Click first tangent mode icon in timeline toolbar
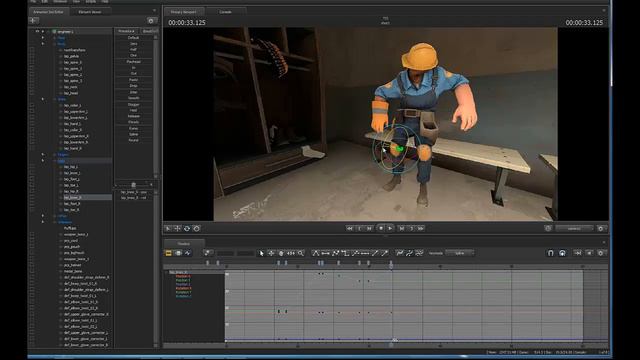The width and height of the screenshot is (640, 360). click(316, 253)
